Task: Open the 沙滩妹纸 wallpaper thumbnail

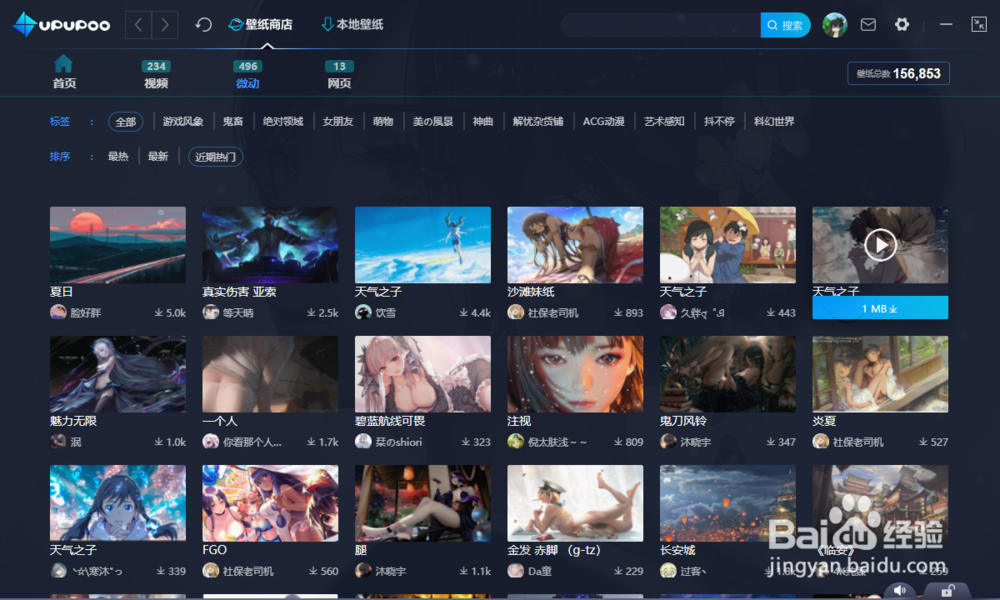Action: 575,245
